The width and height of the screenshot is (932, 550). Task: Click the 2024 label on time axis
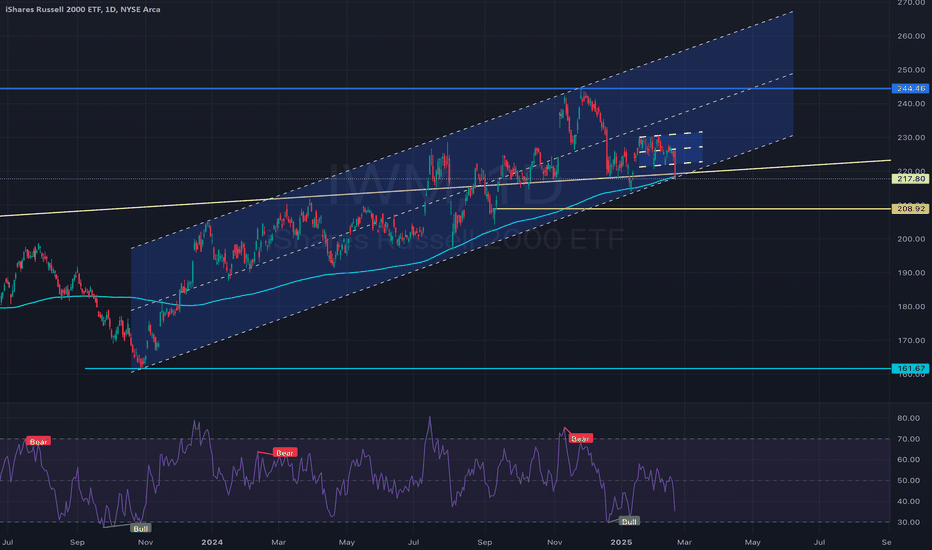(212, 542)
